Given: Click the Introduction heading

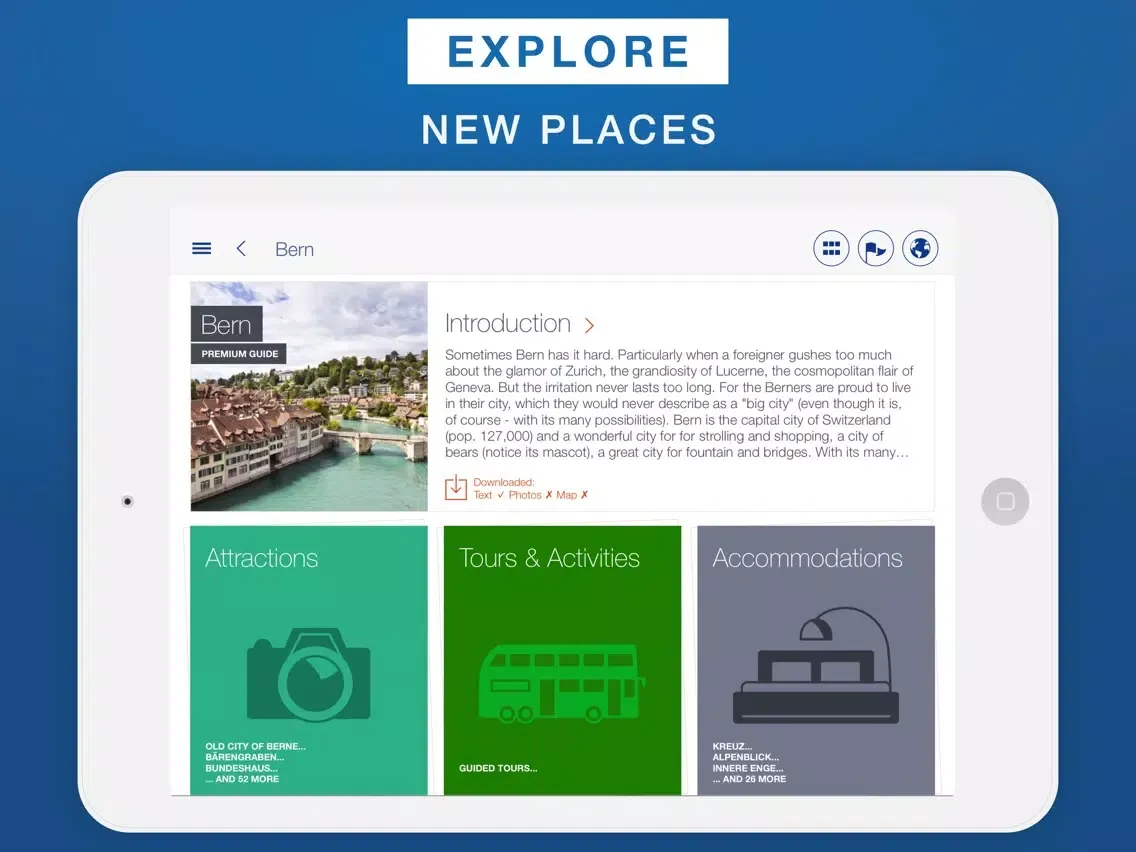Looking at the screenshot, I should [507, 324].
